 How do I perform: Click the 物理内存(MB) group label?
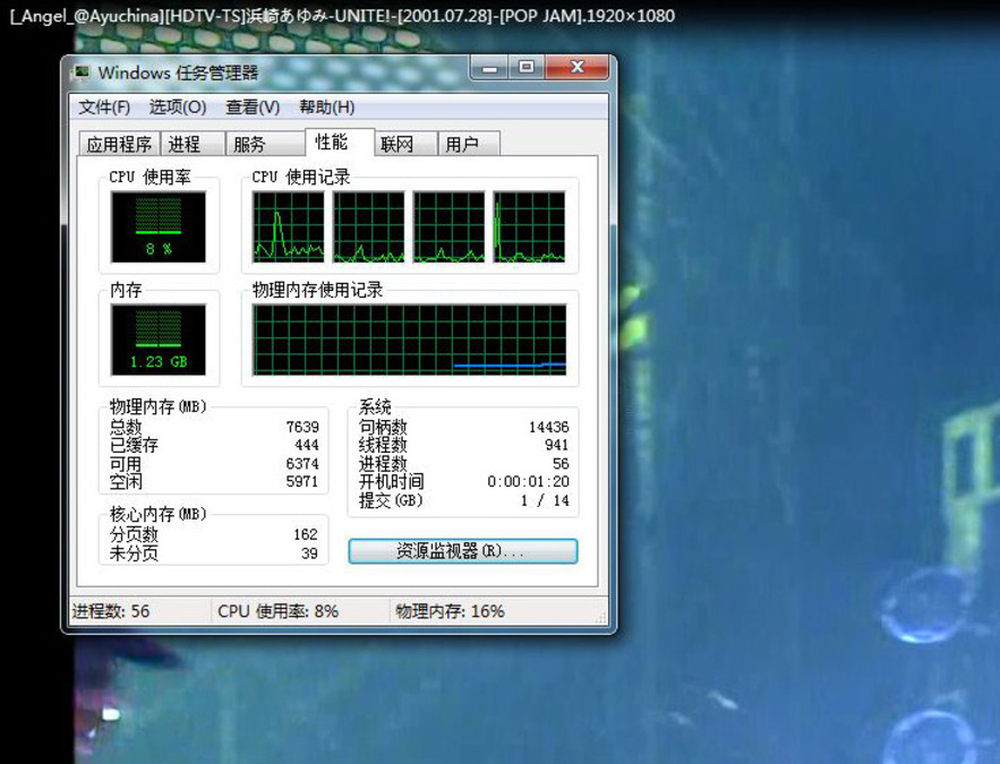158,406
